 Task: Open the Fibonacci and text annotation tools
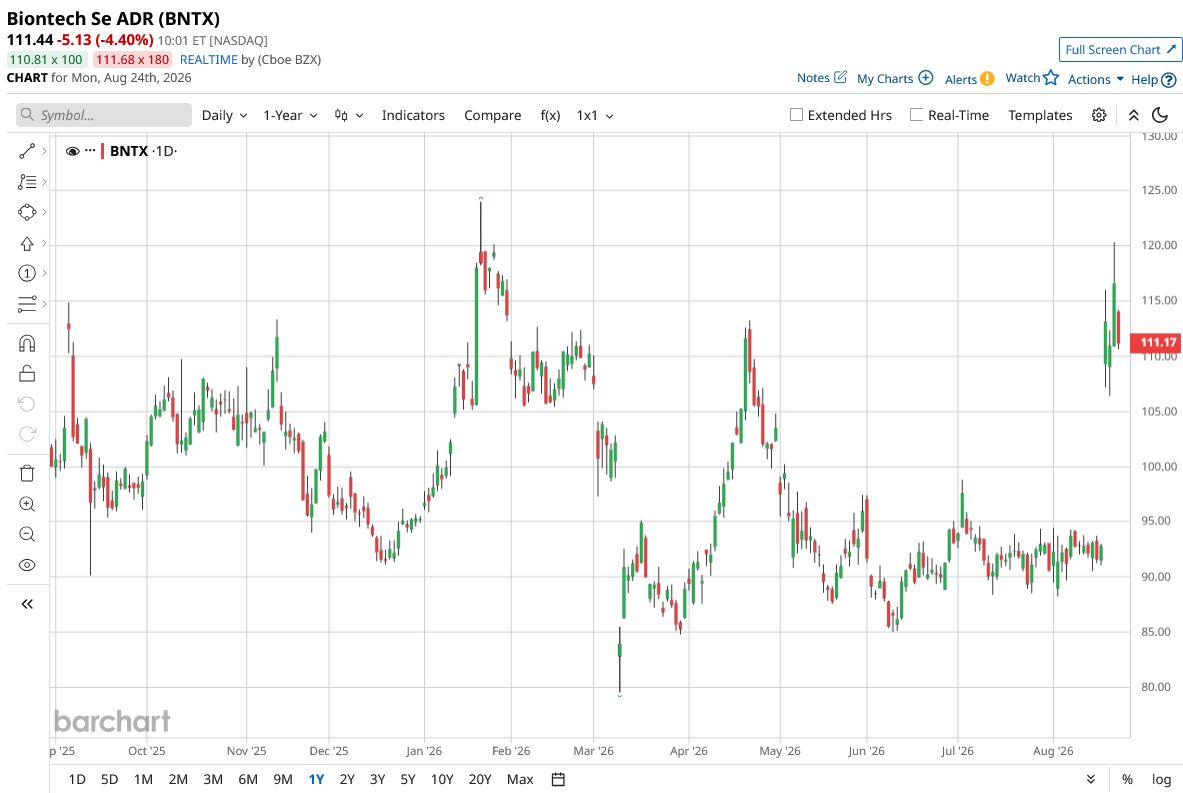coord(26,182)
